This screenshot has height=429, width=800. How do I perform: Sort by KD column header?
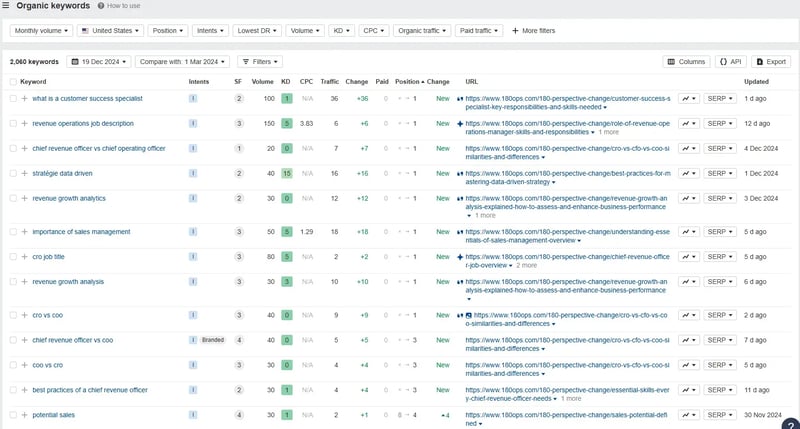point(286,82)
